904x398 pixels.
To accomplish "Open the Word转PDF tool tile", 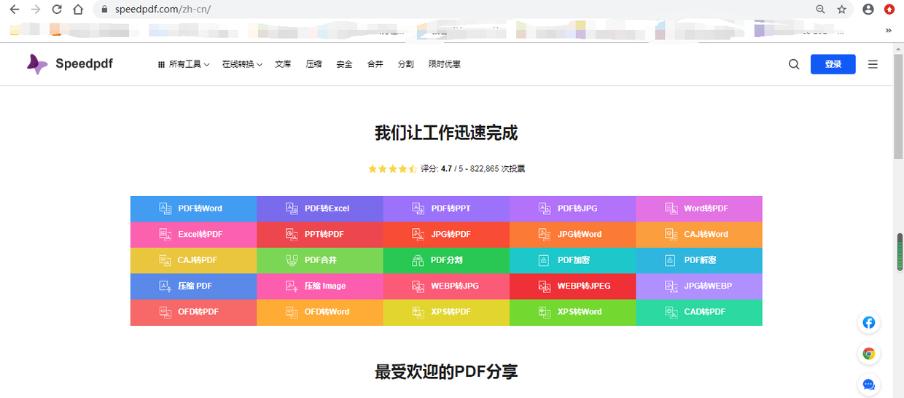I will pyautogui.click(x=699, y=209).
